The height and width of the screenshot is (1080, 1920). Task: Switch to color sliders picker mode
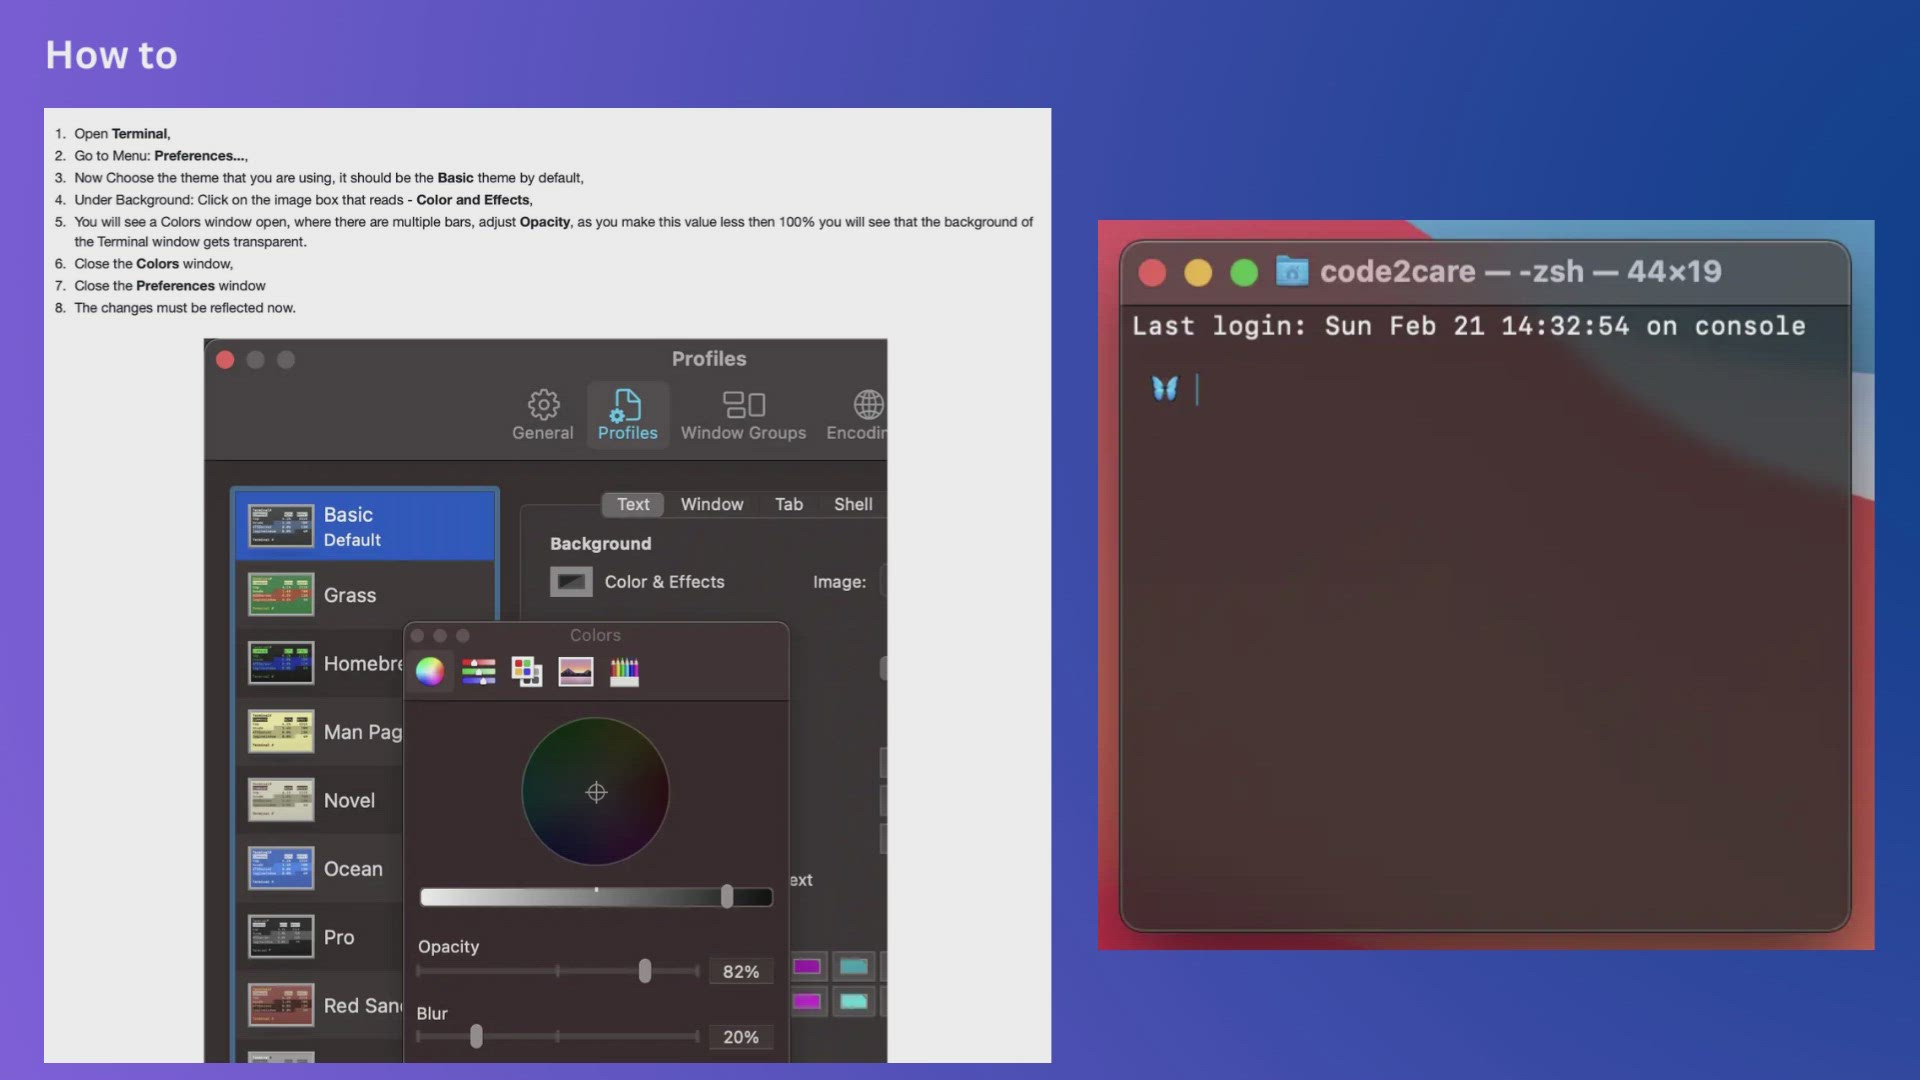[479, 672]
